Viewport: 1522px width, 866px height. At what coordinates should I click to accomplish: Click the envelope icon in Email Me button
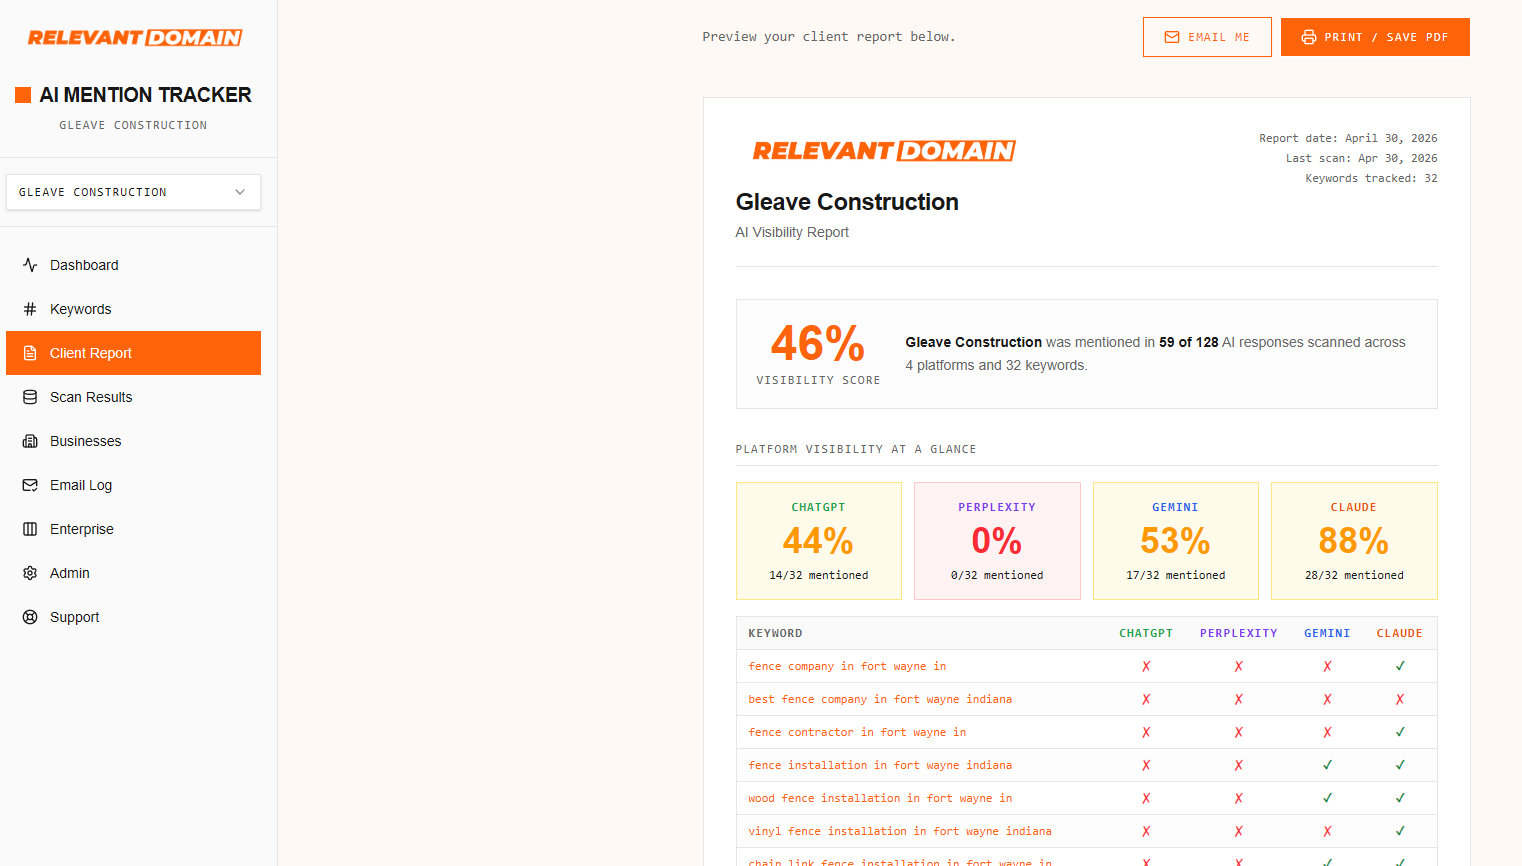[x=1172, y=37]
